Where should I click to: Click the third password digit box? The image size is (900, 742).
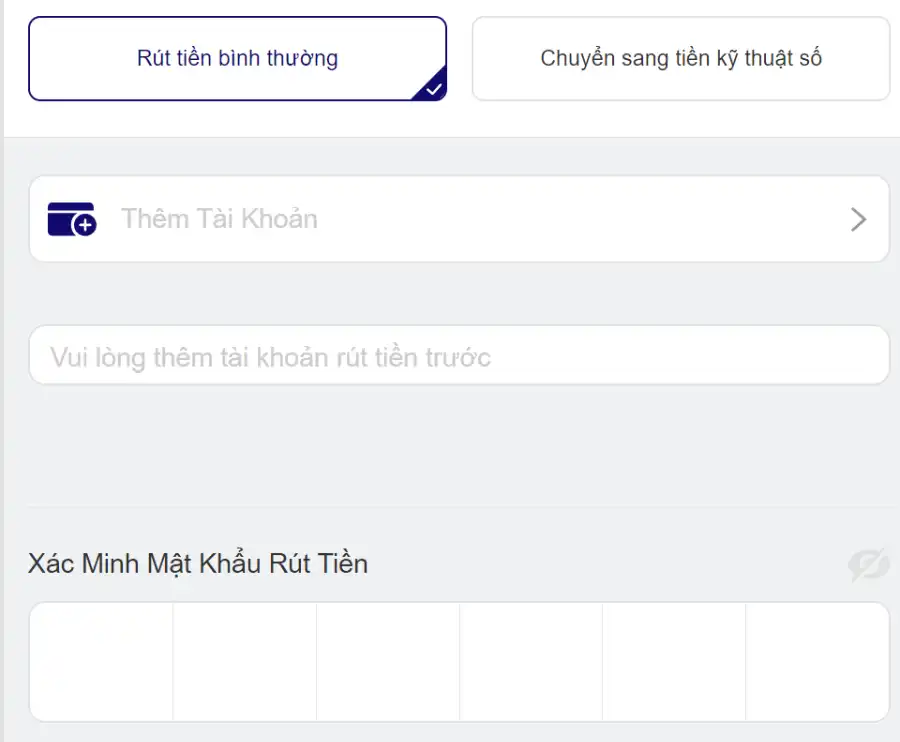click(x=388, y=662)
